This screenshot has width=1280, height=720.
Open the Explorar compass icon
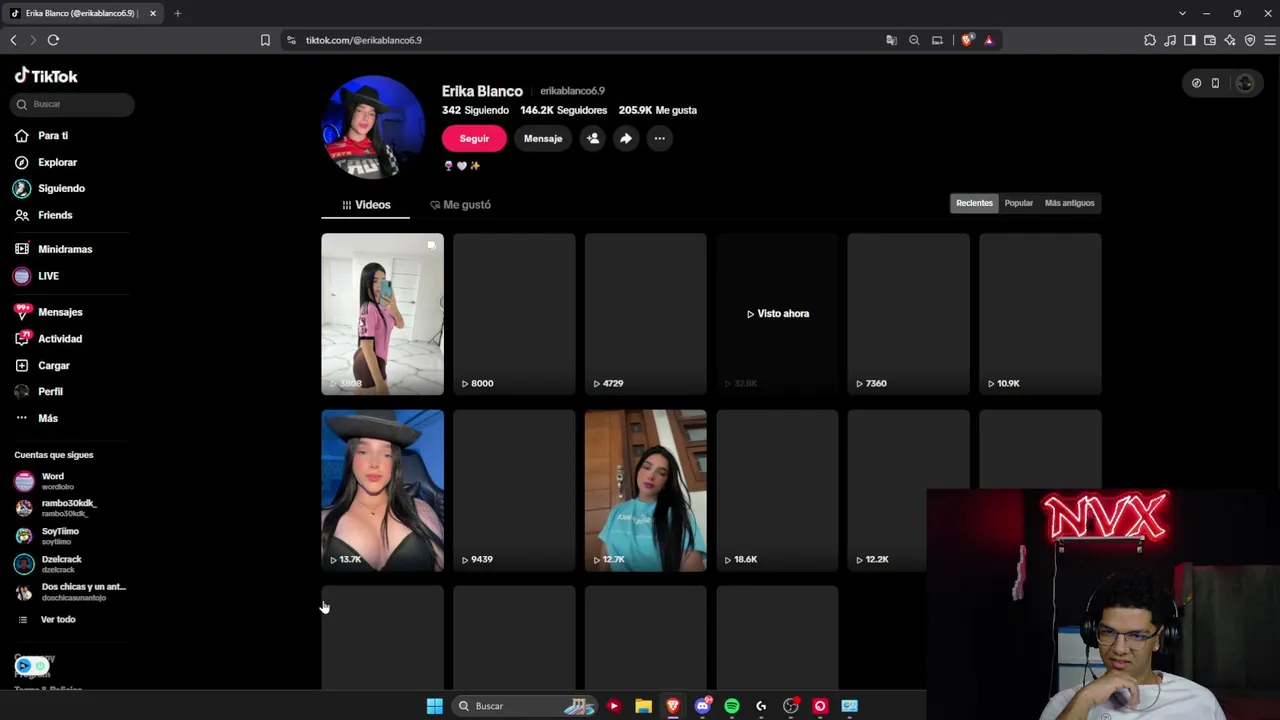(x=22, y=162)
